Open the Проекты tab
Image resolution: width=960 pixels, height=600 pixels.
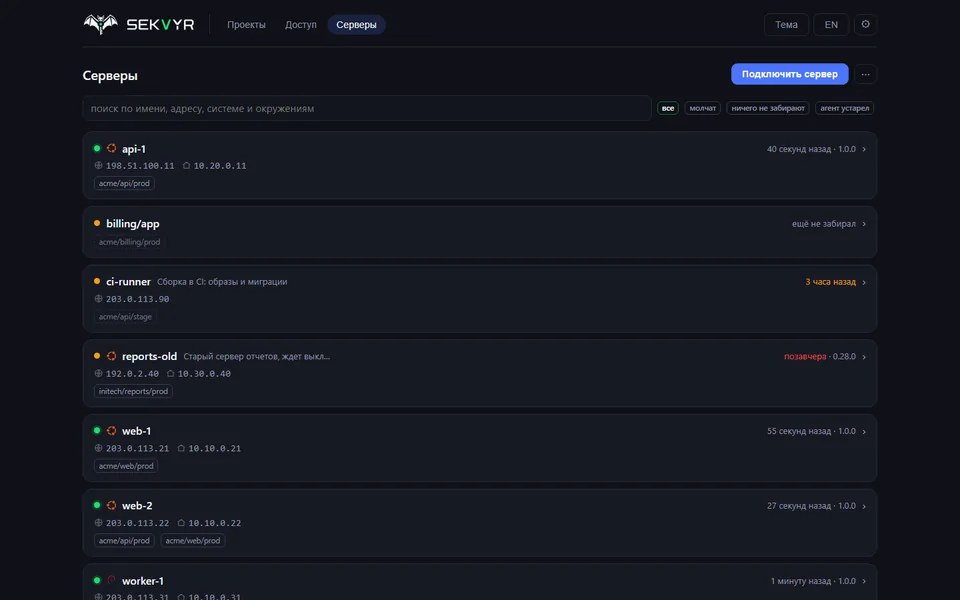(246, 24)
